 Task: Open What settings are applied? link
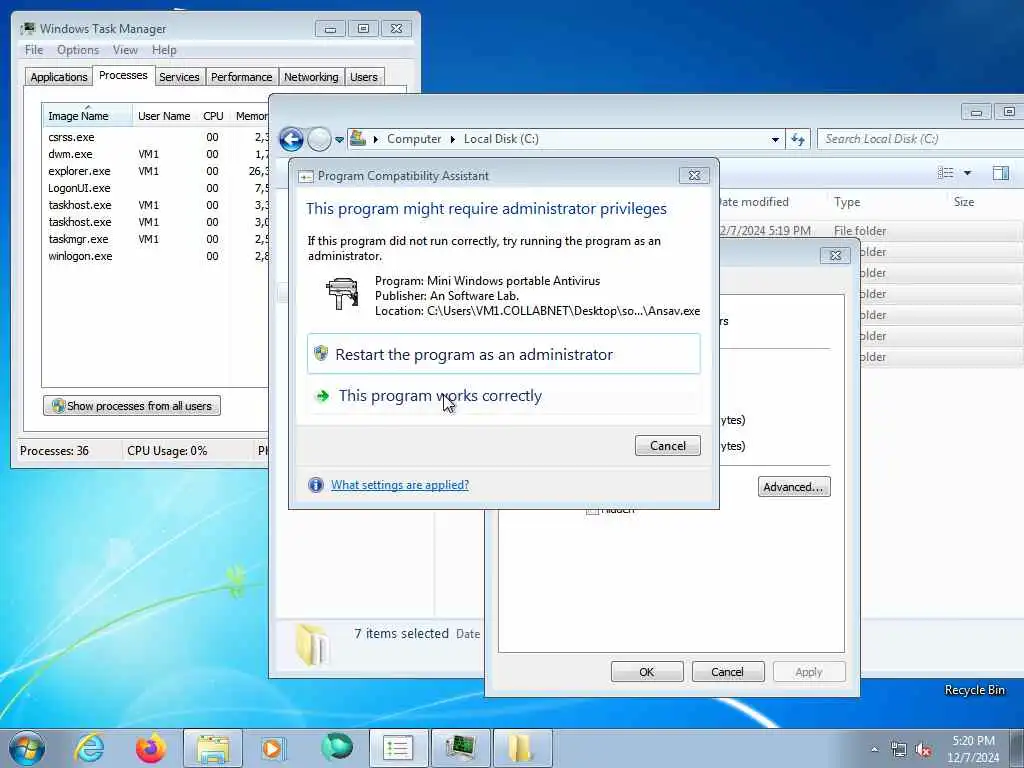click(400, 485)
